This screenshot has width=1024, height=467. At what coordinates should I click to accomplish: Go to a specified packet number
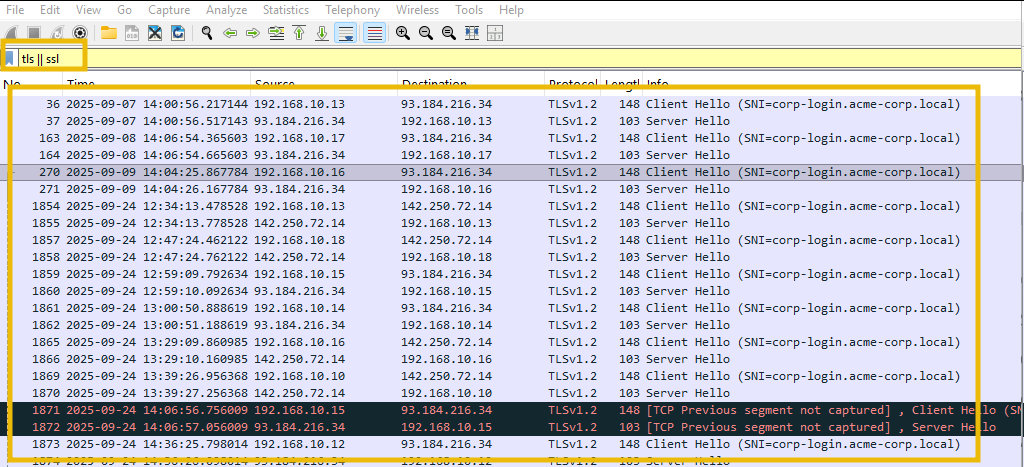point(276,33)
